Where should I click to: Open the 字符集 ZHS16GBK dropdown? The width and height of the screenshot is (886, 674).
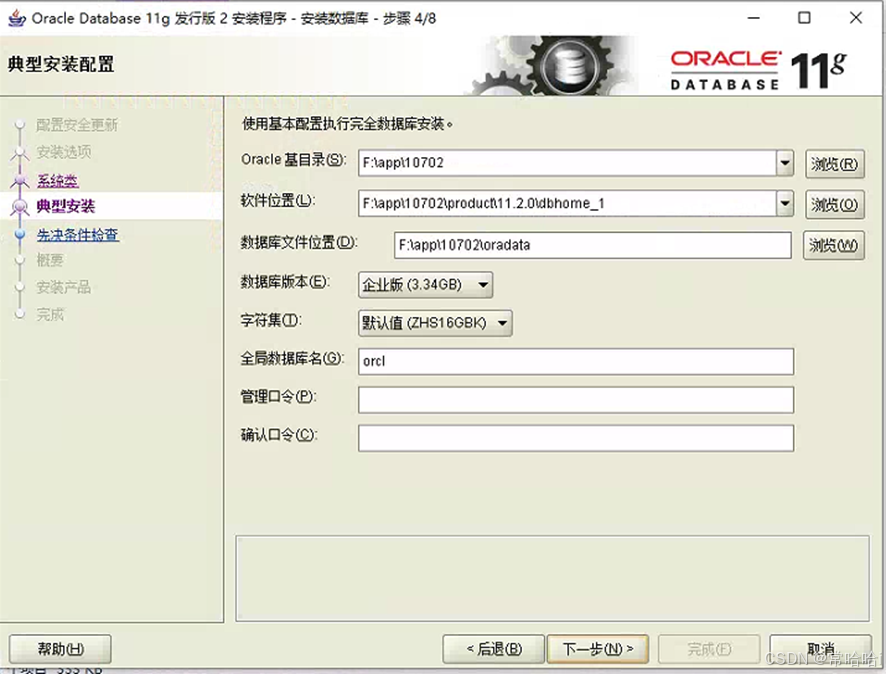(x=435, y=323)
